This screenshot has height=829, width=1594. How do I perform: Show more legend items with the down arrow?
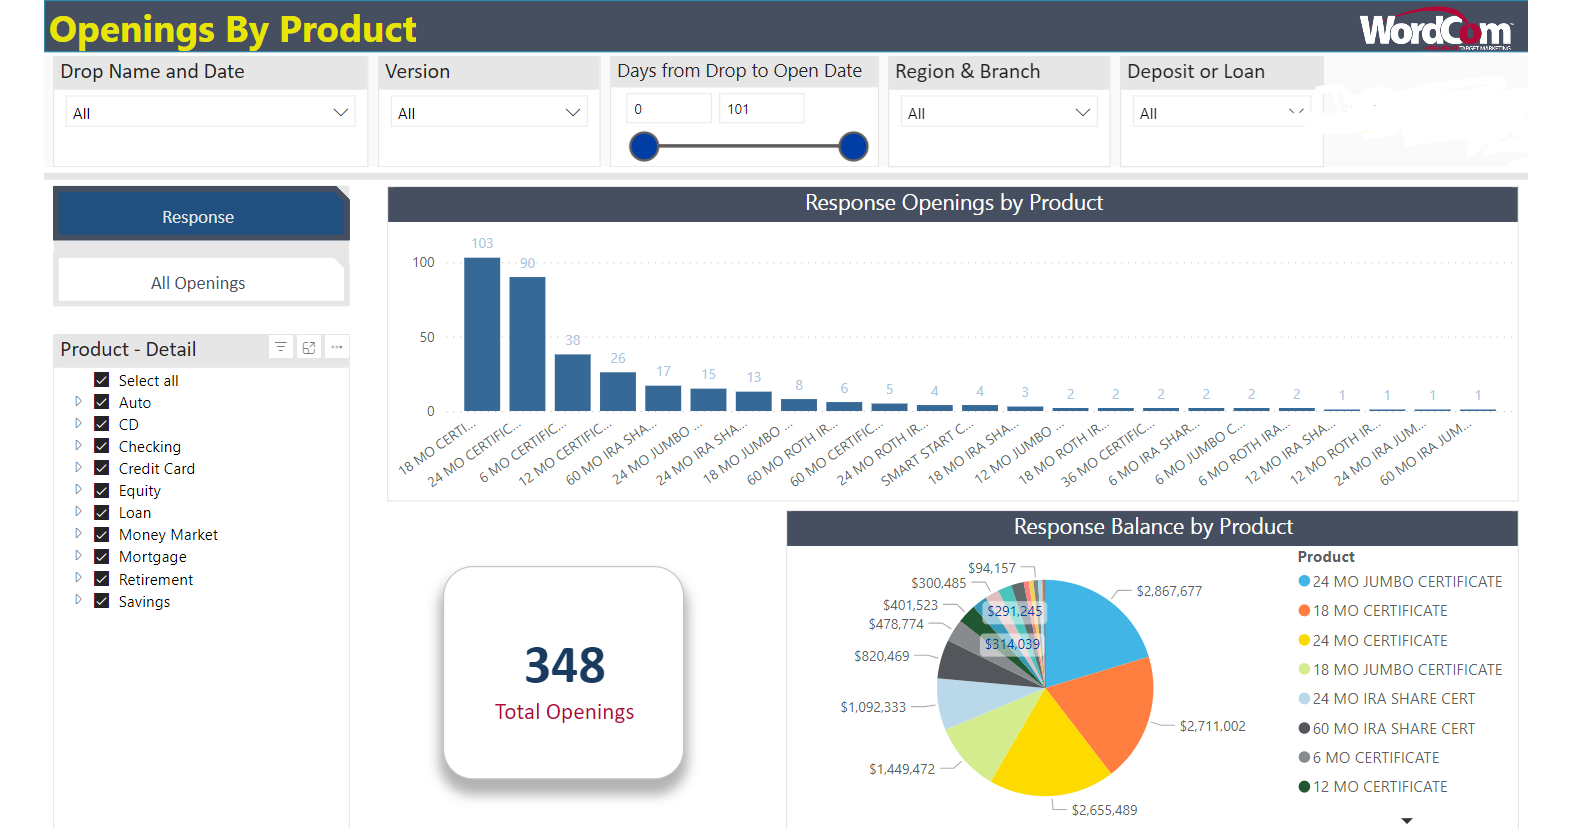tap(1407, 820)
